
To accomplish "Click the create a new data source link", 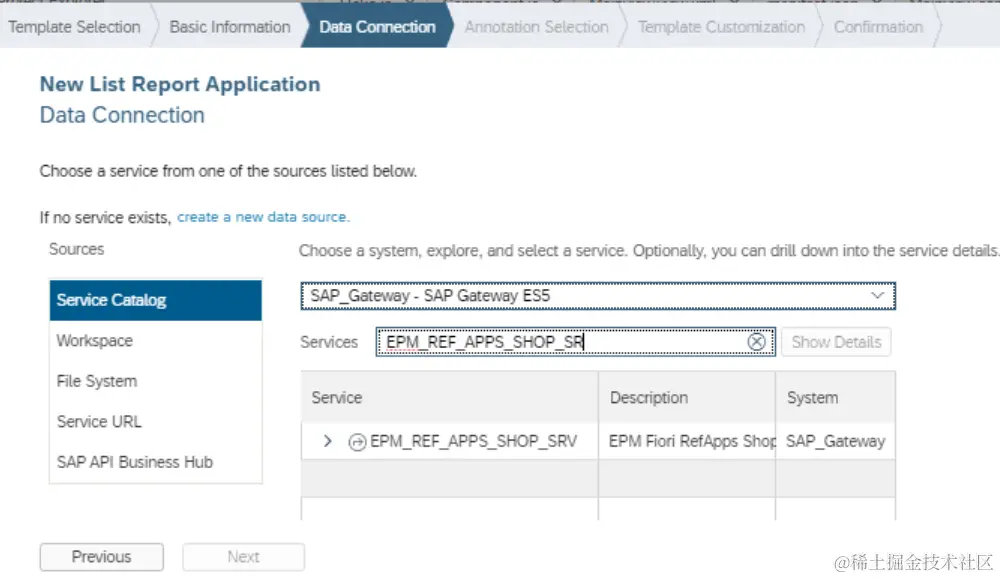I will 264,217.
